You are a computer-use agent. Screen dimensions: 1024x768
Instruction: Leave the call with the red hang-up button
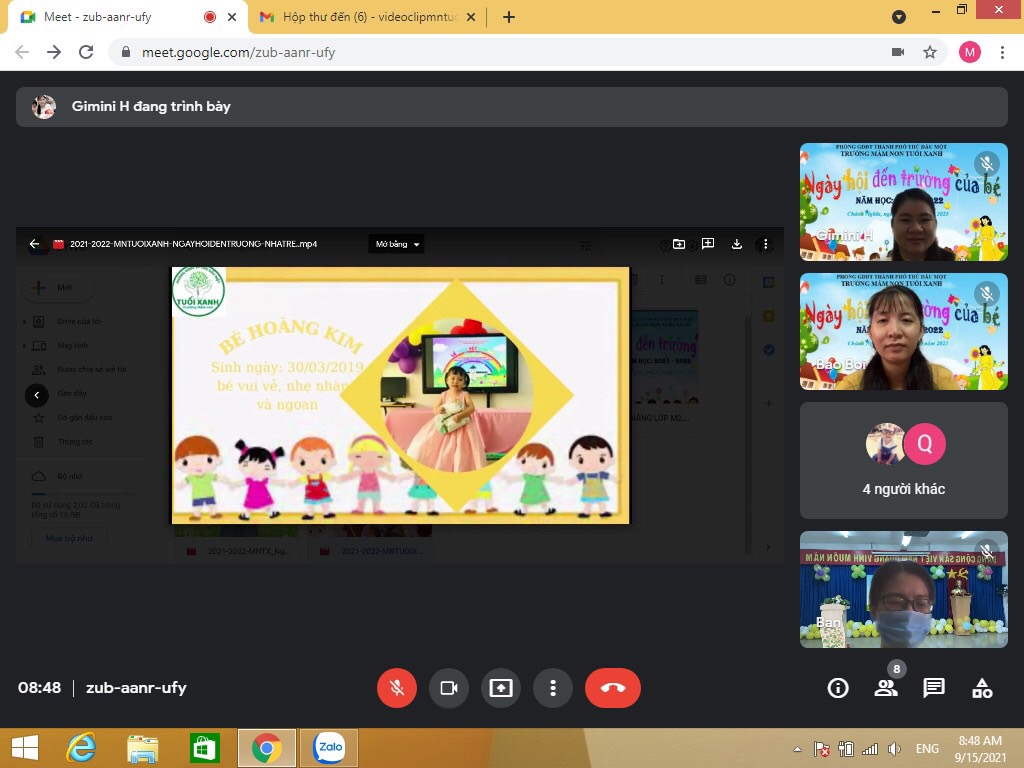613,688
